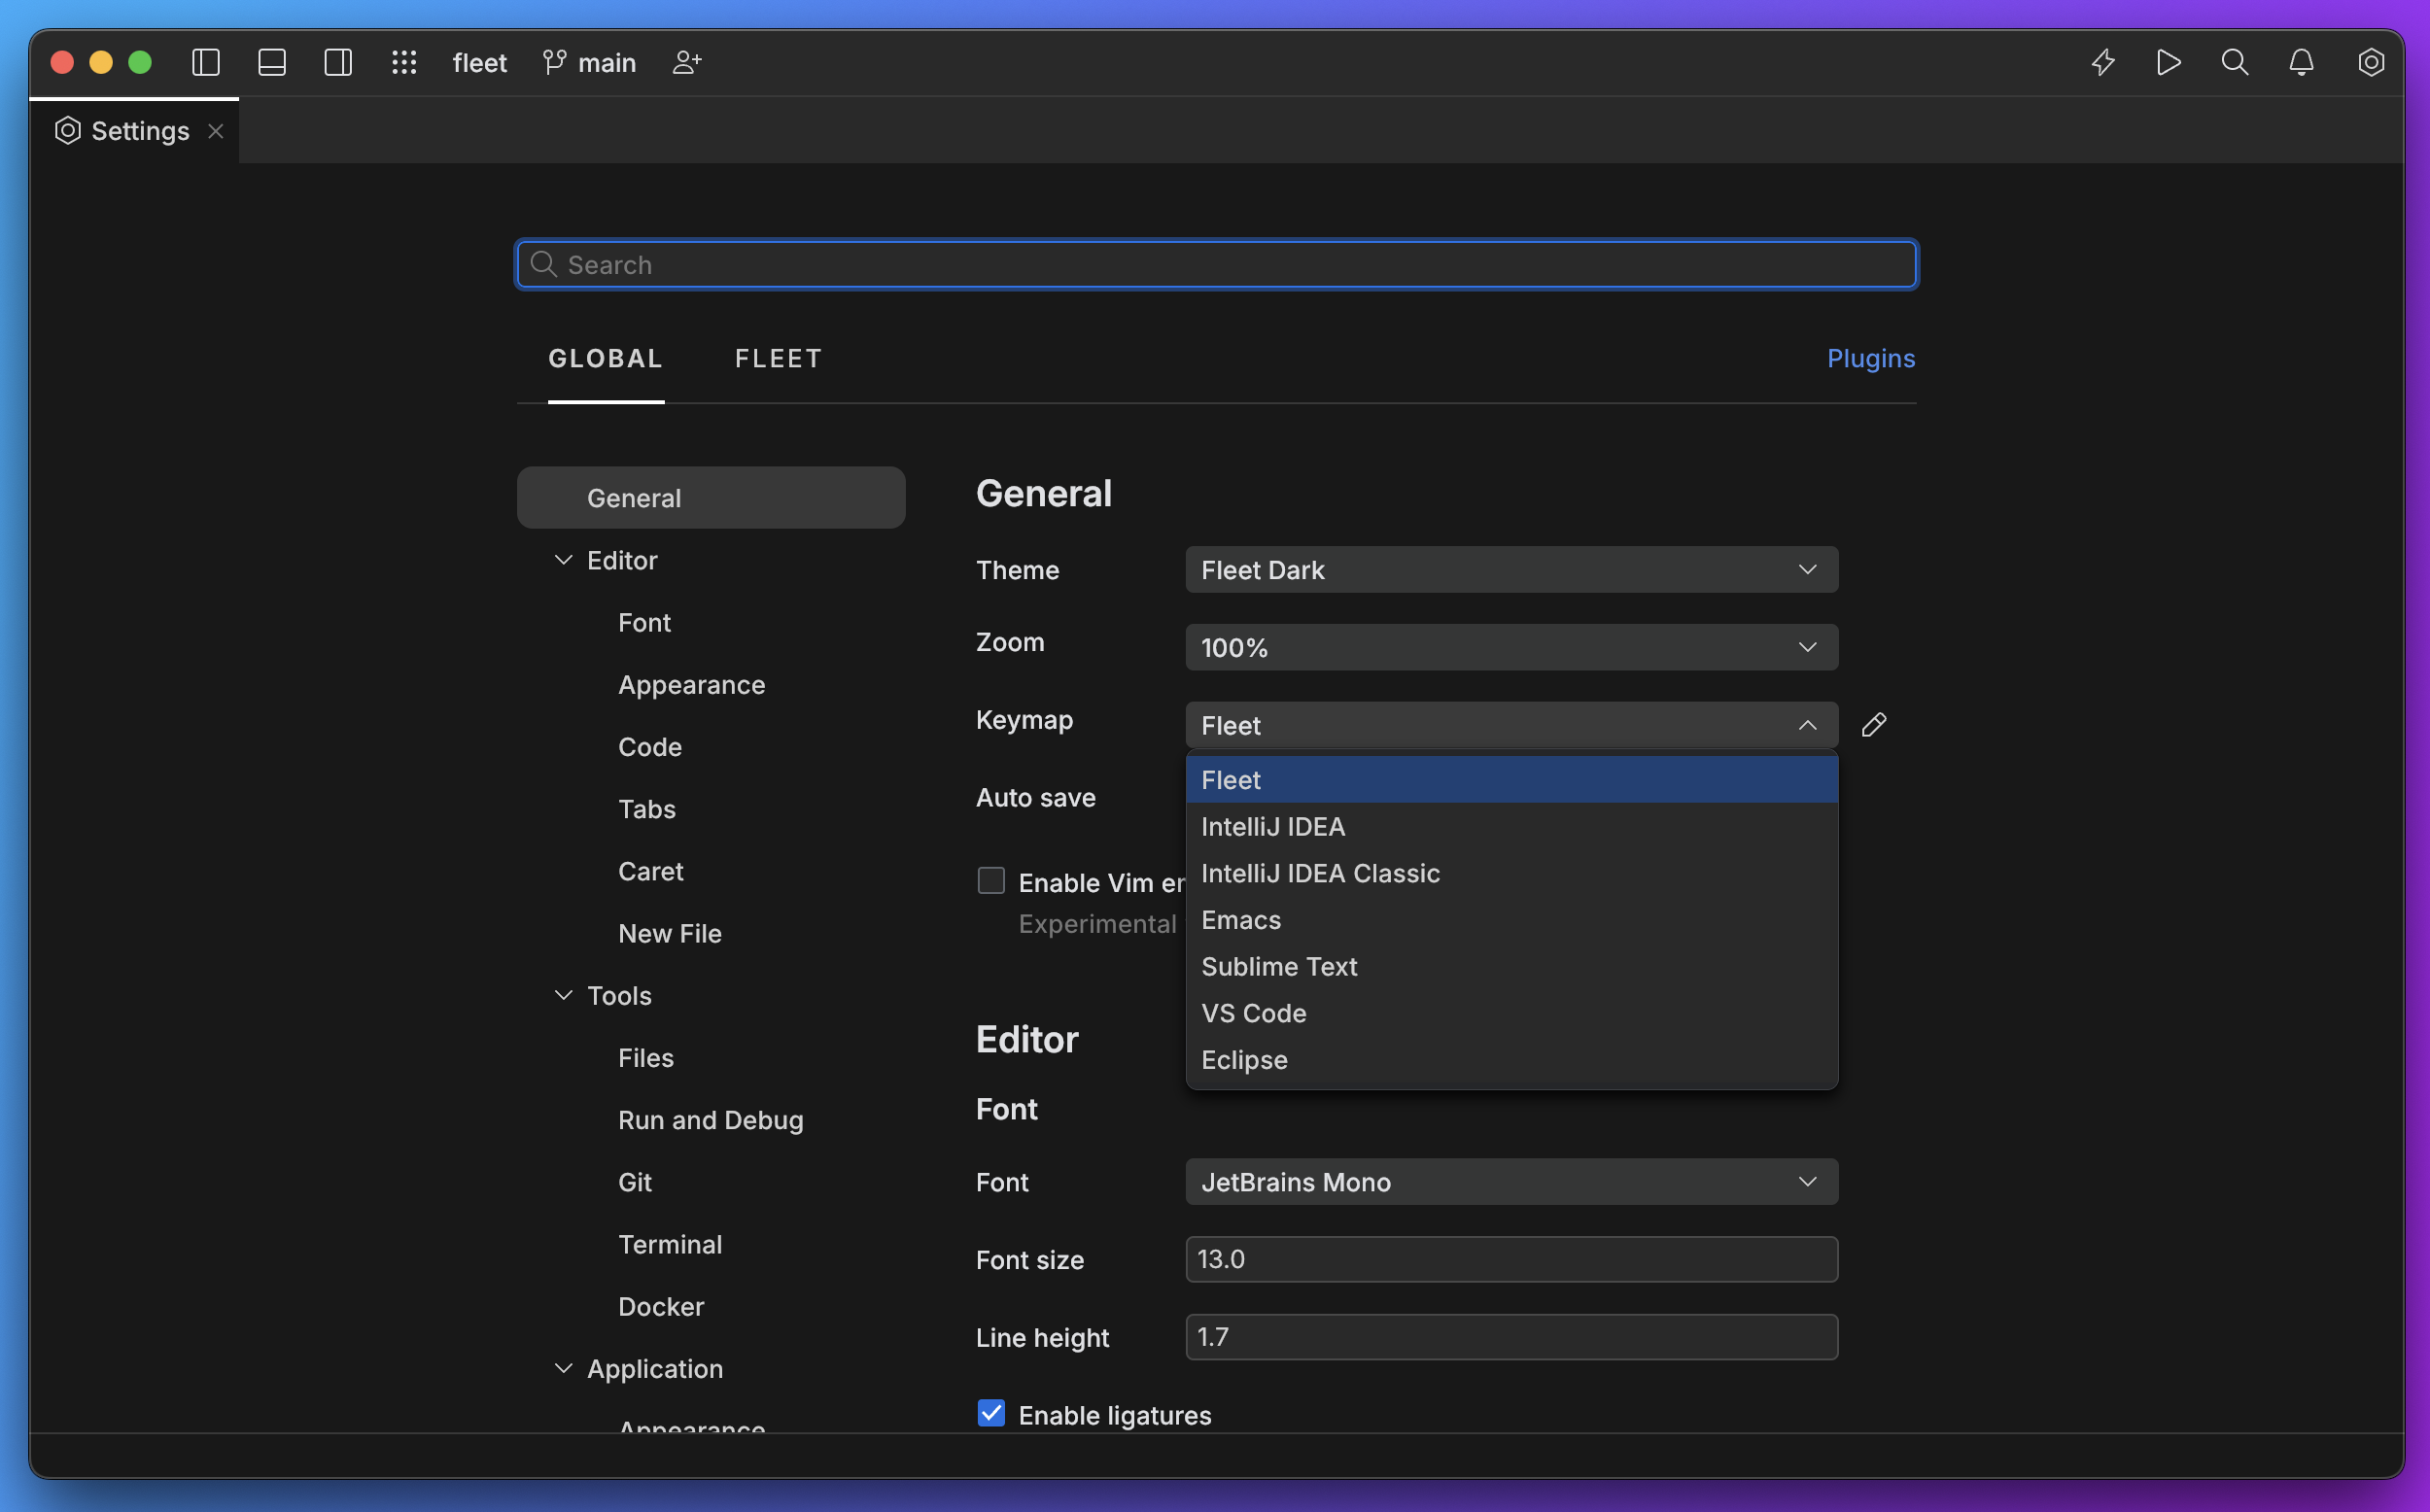This screenshot has width=2430, height=1512.
Task: Open Terminal settings in sidebar
Action: (x=669, y=1244)
